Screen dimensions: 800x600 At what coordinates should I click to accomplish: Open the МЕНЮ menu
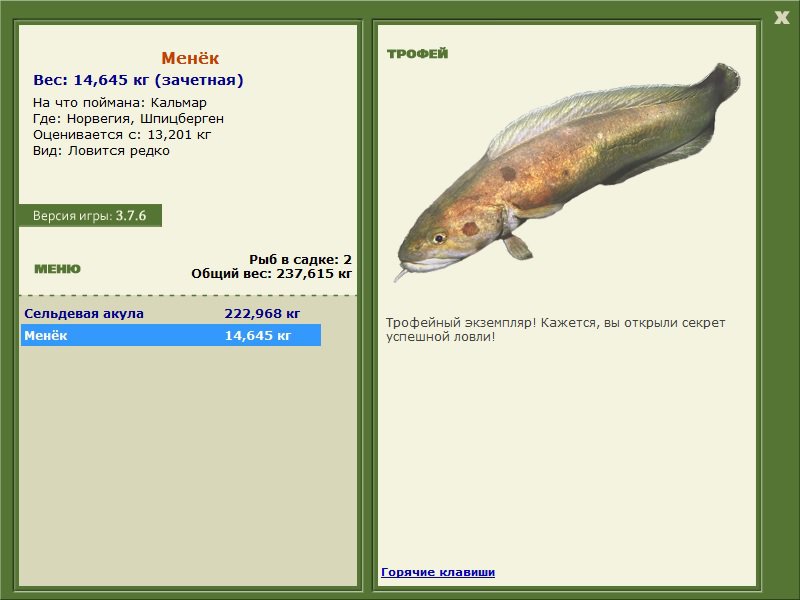click(57, 269)
